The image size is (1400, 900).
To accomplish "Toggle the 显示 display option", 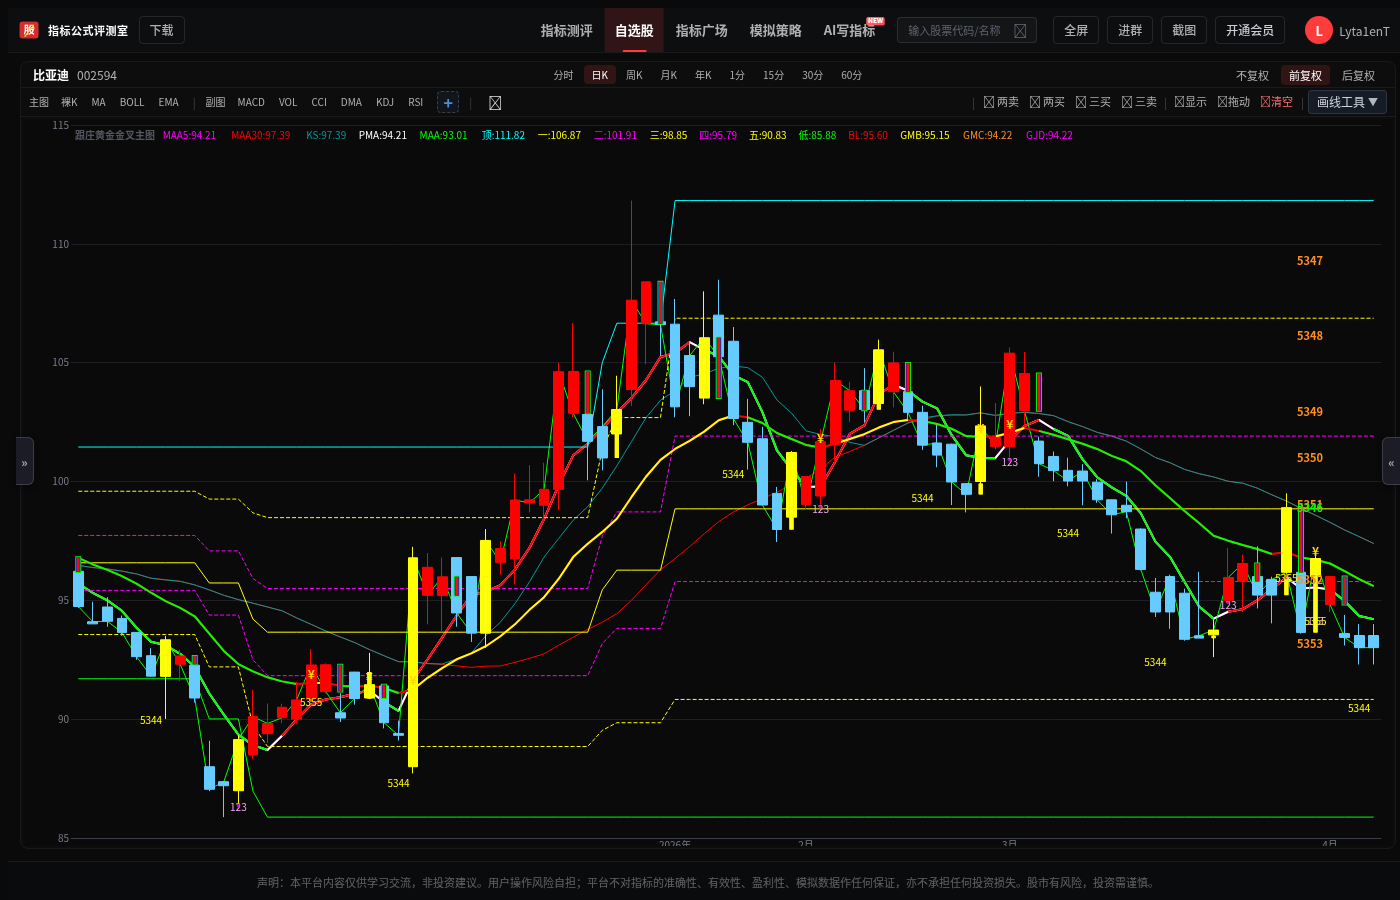I will (x=1190, y=102).
